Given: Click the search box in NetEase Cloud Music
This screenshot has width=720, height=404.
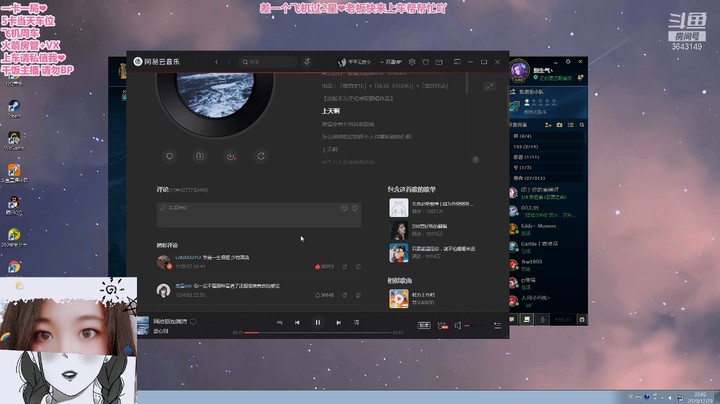Looking at the screenshot, I should tap(268, 62).
